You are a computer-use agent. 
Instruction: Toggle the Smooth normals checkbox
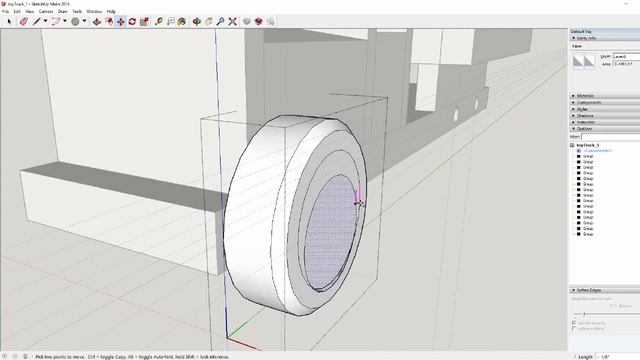574,323
